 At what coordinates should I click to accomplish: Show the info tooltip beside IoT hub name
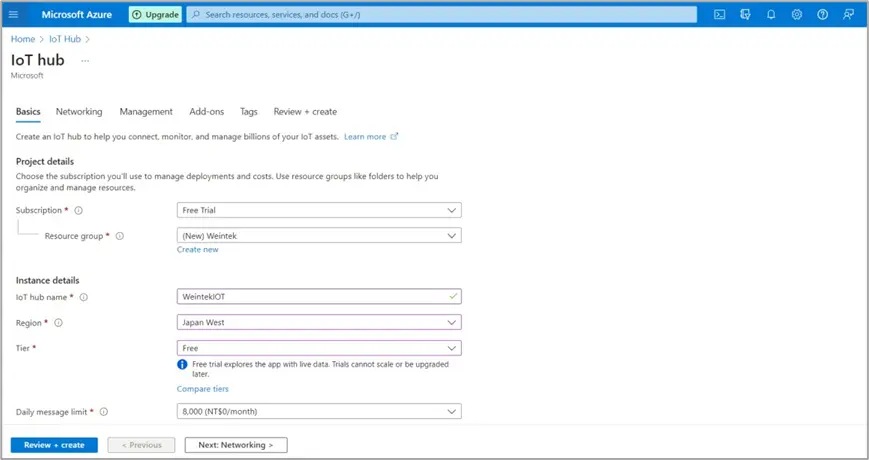point(84,297)
